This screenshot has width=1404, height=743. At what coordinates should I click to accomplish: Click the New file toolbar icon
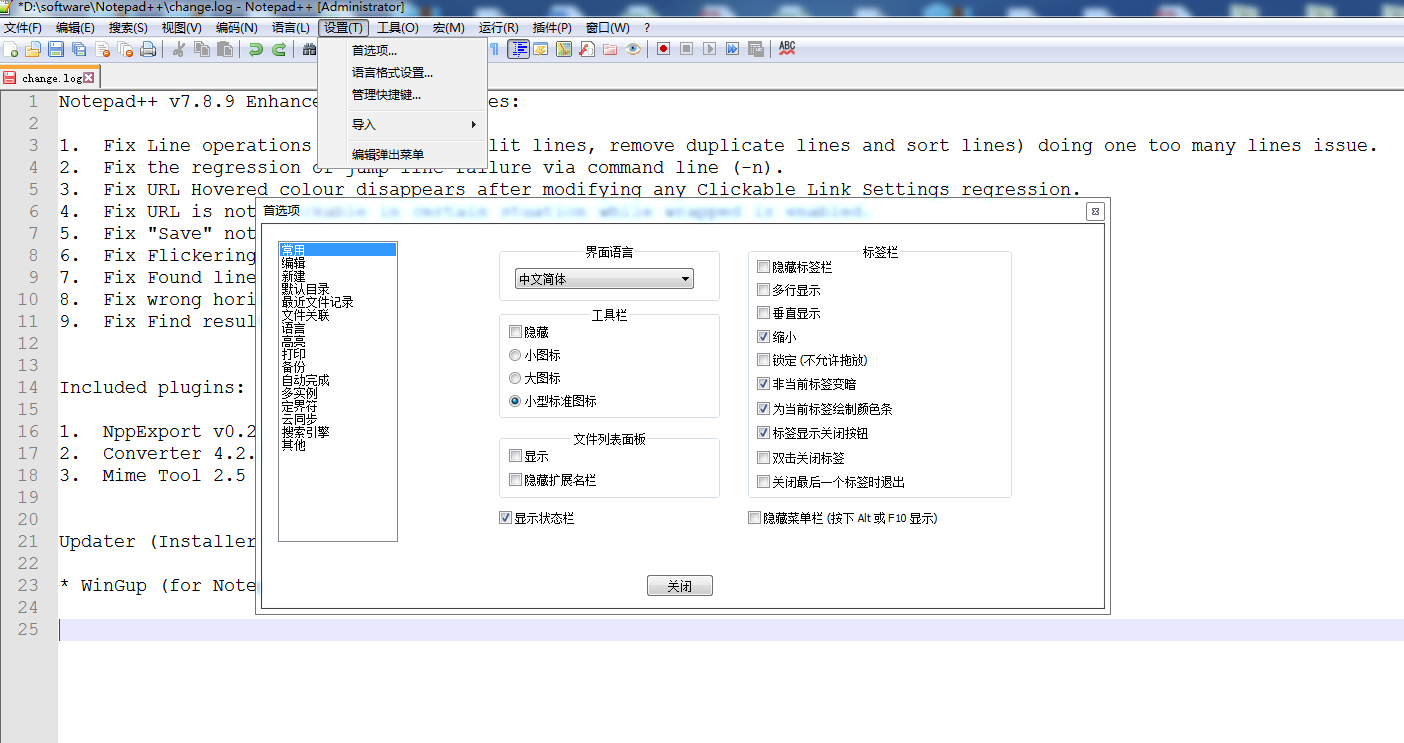click(x=11, y=49)
